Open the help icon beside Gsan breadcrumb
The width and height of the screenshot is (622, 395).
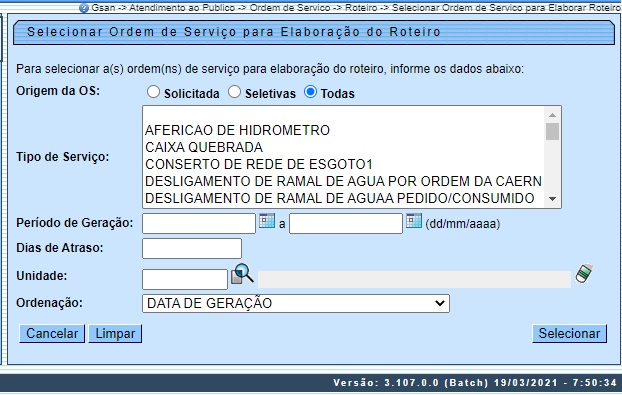pos(83,8)
